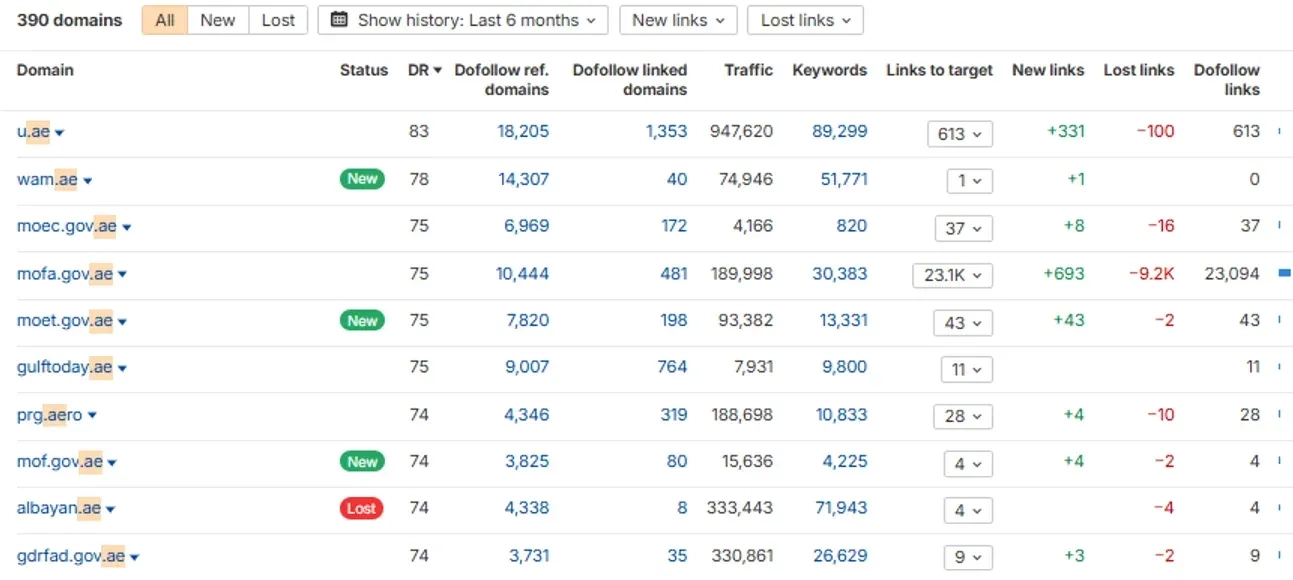This screenshot has height=580, width=1293.
Task: Open the 11 links to target dropdown
Action: coord(967,369)
